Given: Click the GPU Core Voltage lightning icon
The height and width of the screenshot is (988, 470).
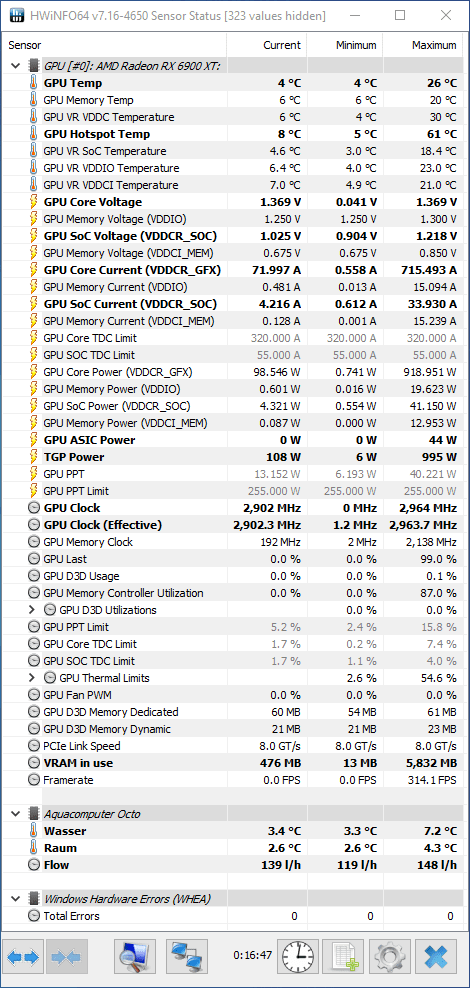Looking at the screenshot, I should (33, 202).
